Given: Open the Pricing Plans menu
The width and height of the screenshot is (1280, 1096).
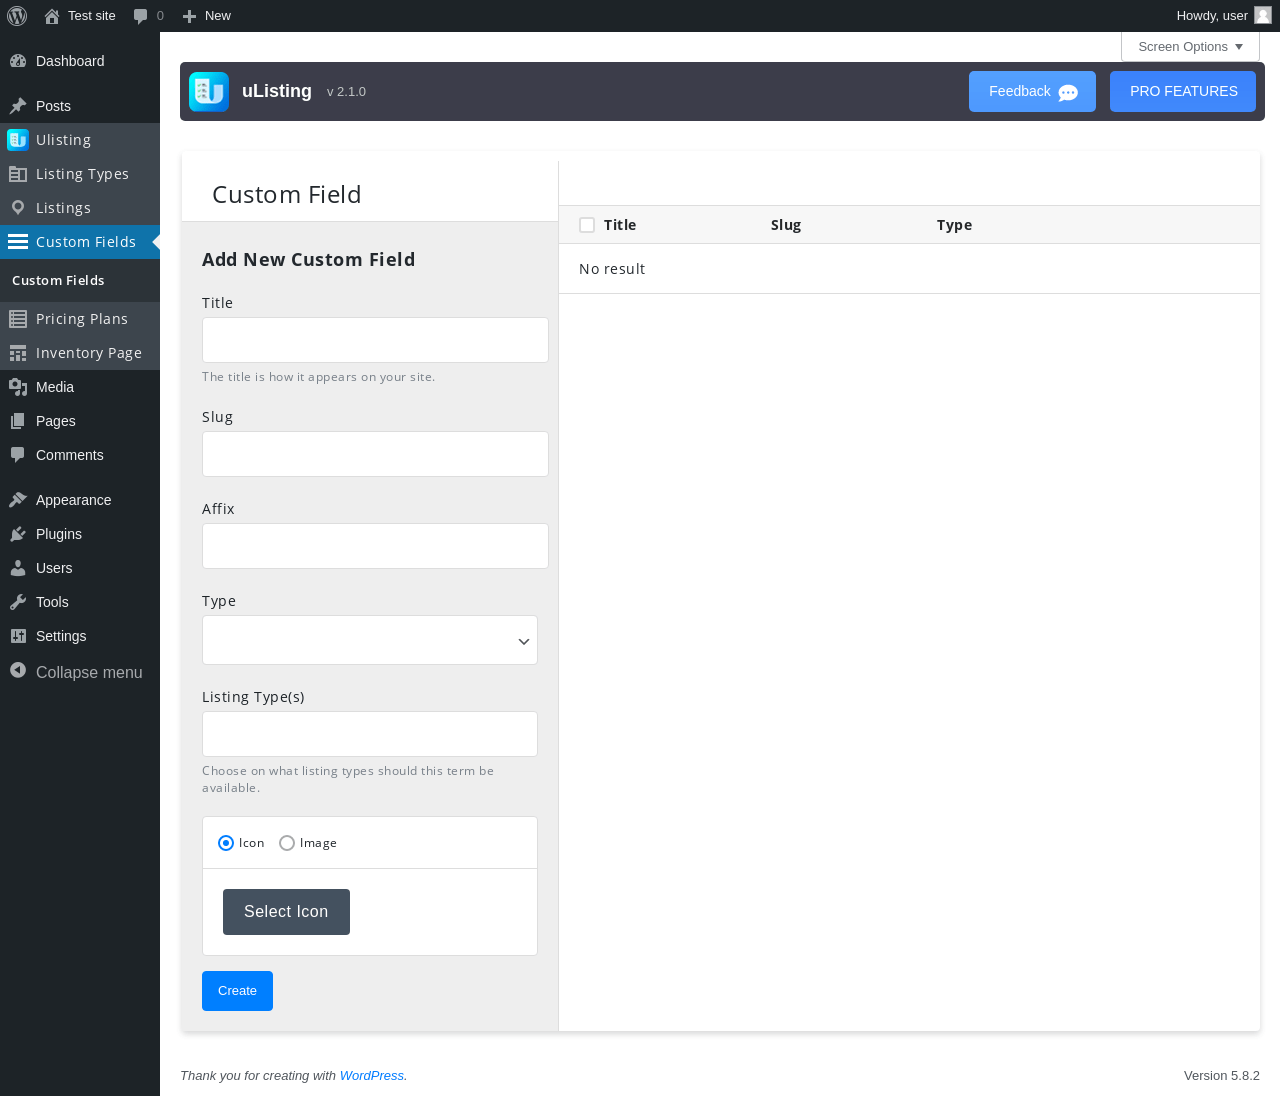Looking at the screenshot, I should tap(80, 319).
